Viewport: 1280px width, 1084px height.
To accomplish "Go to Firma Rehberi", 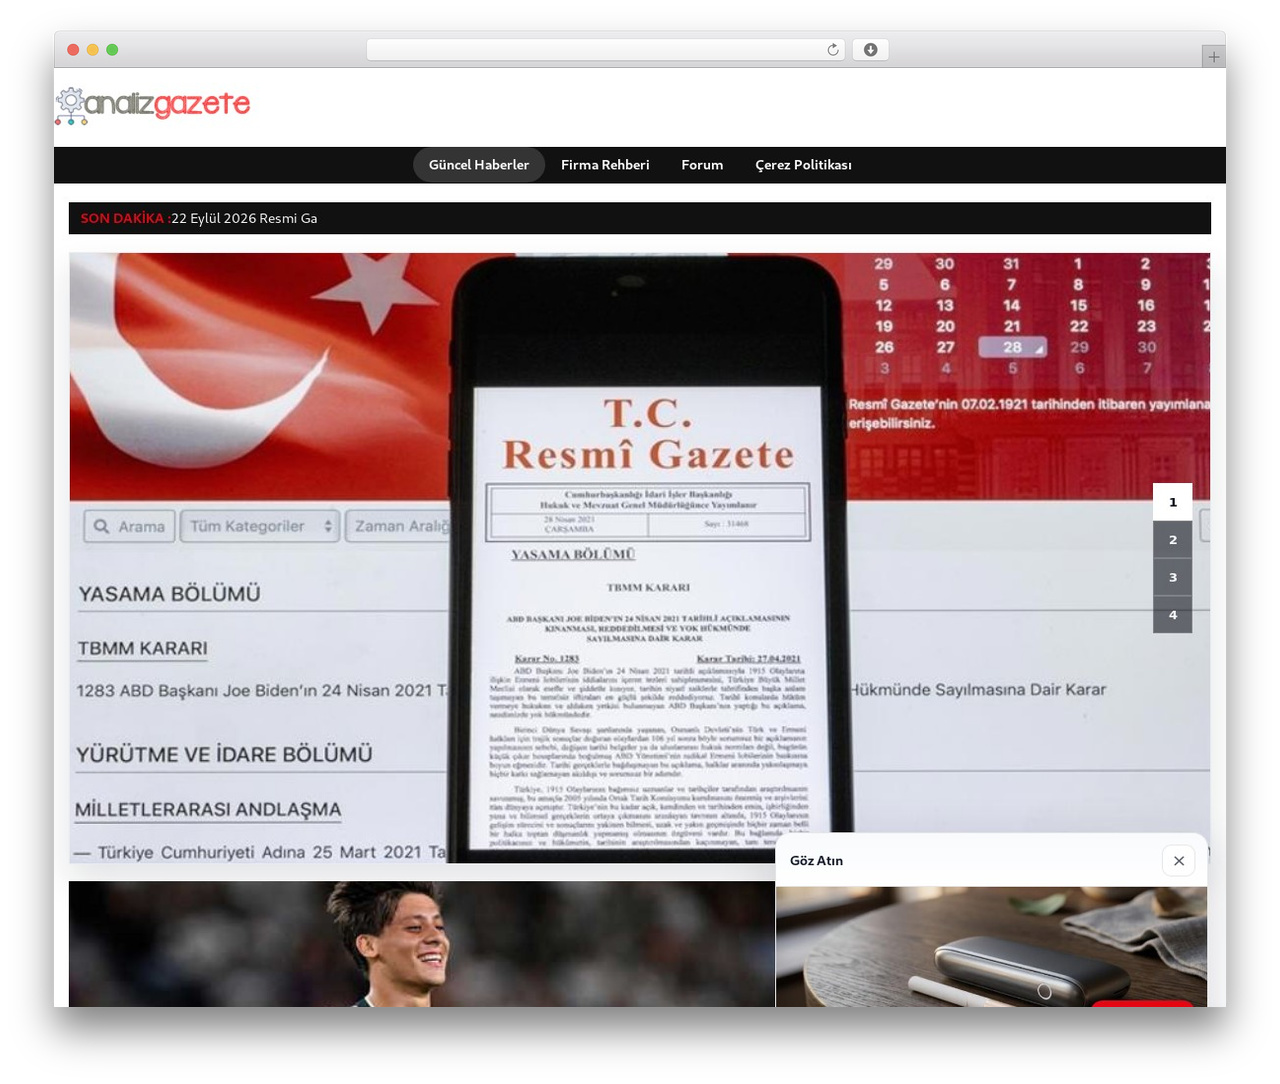I will click(x=605, y=165).
